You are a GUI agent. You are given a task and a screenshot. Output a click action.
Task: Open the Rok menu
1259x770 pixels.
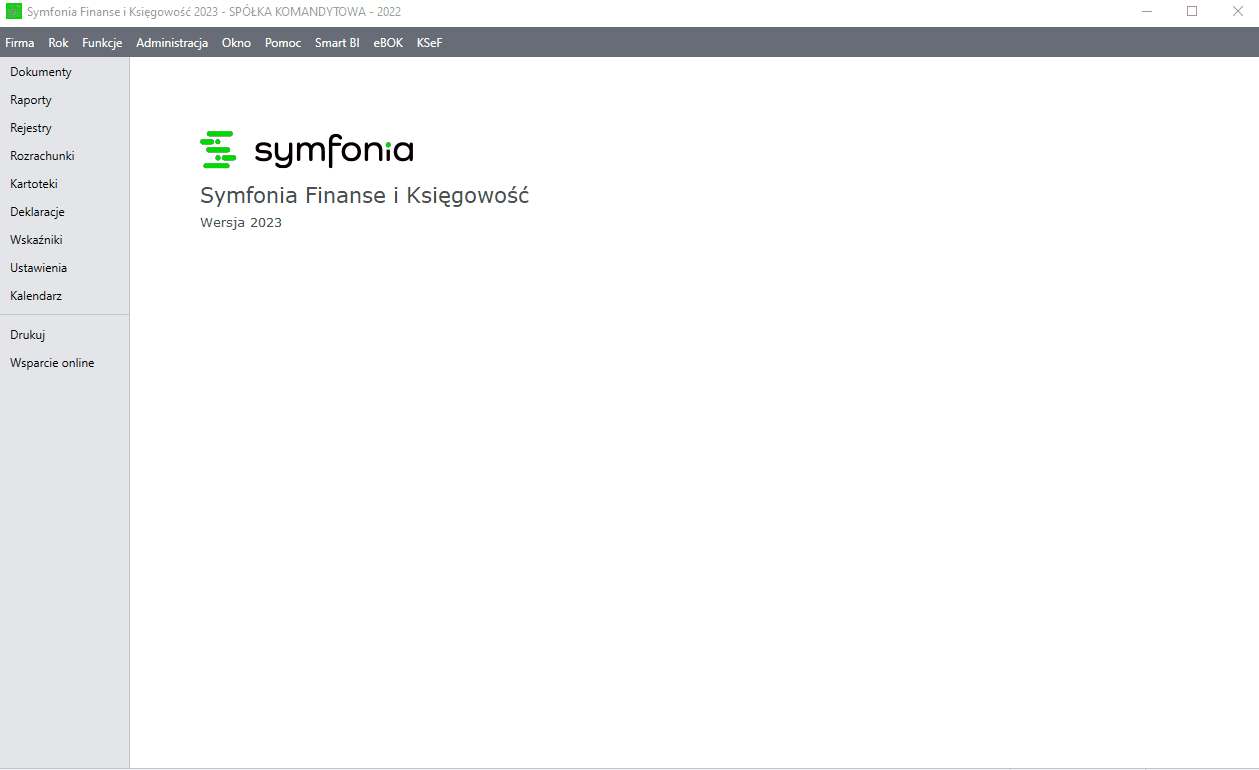click(x=58, y=43)
